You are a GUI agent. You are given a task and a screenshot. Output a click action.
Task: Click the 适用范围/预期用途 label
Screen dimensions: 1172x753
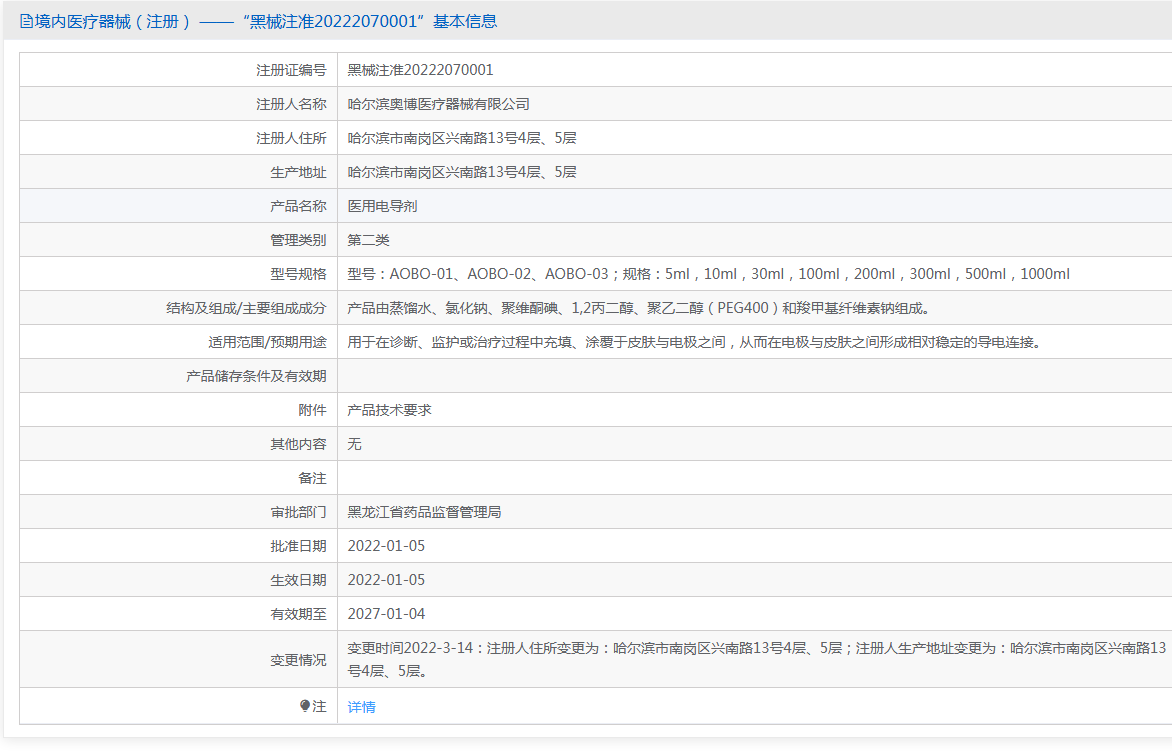point(268,342)
